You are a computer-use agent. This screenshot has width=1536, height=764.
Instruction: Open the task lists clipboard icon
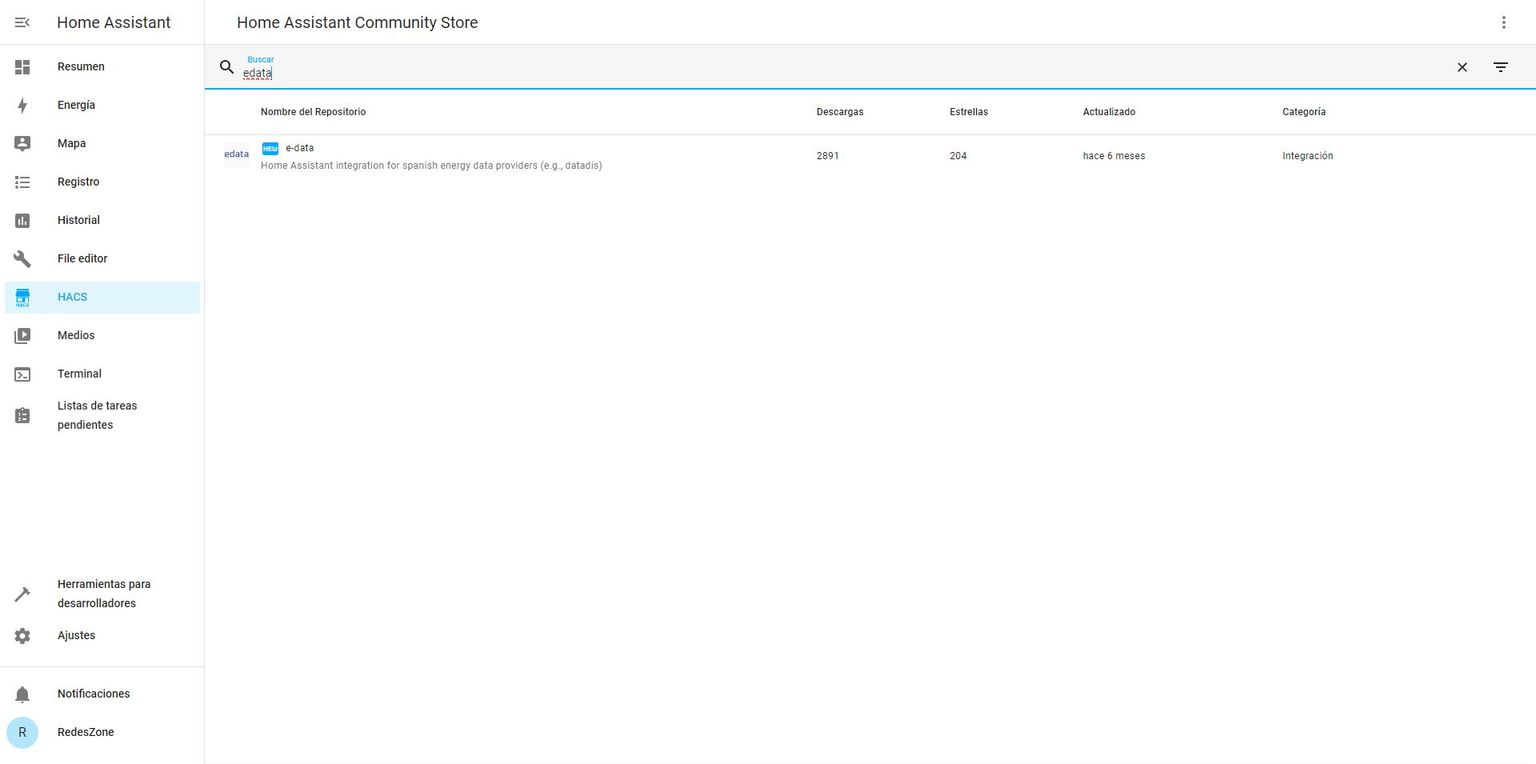tap(22, 415)
